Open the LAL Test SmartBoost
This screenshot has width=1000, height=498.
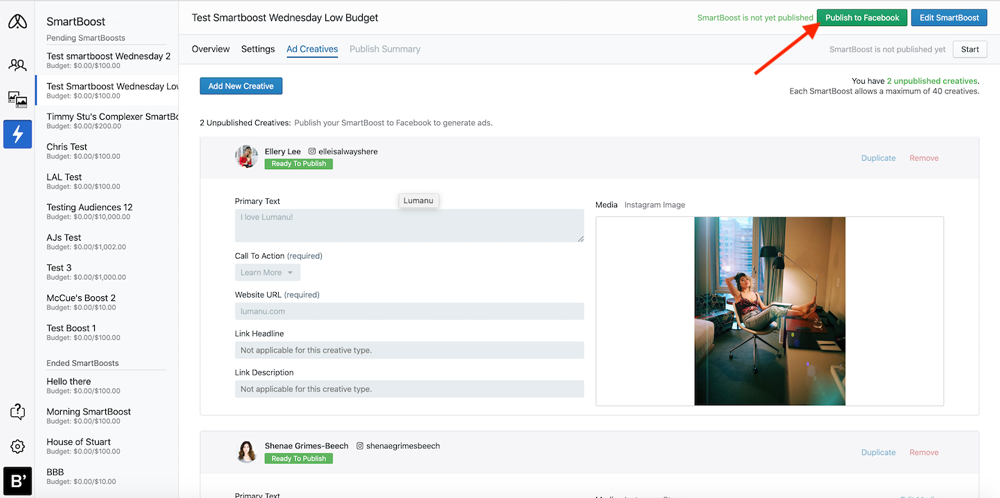click(107, 181)
